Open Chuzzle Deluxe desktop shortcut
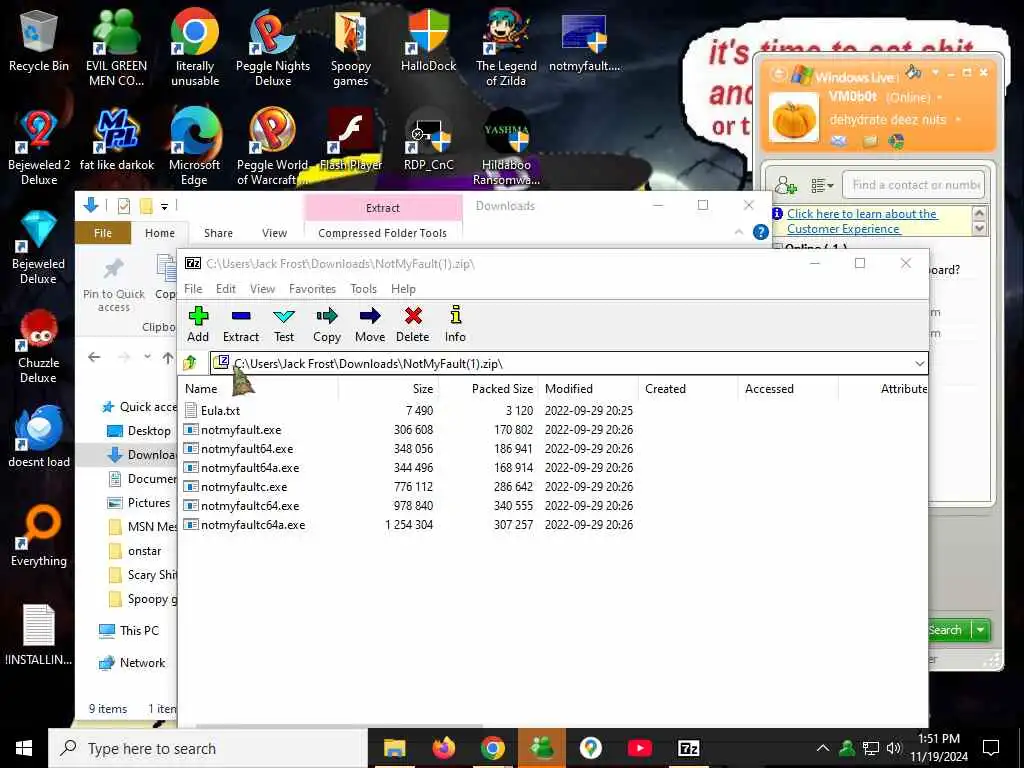1024x768 pixels. click(x=39, y=347)
